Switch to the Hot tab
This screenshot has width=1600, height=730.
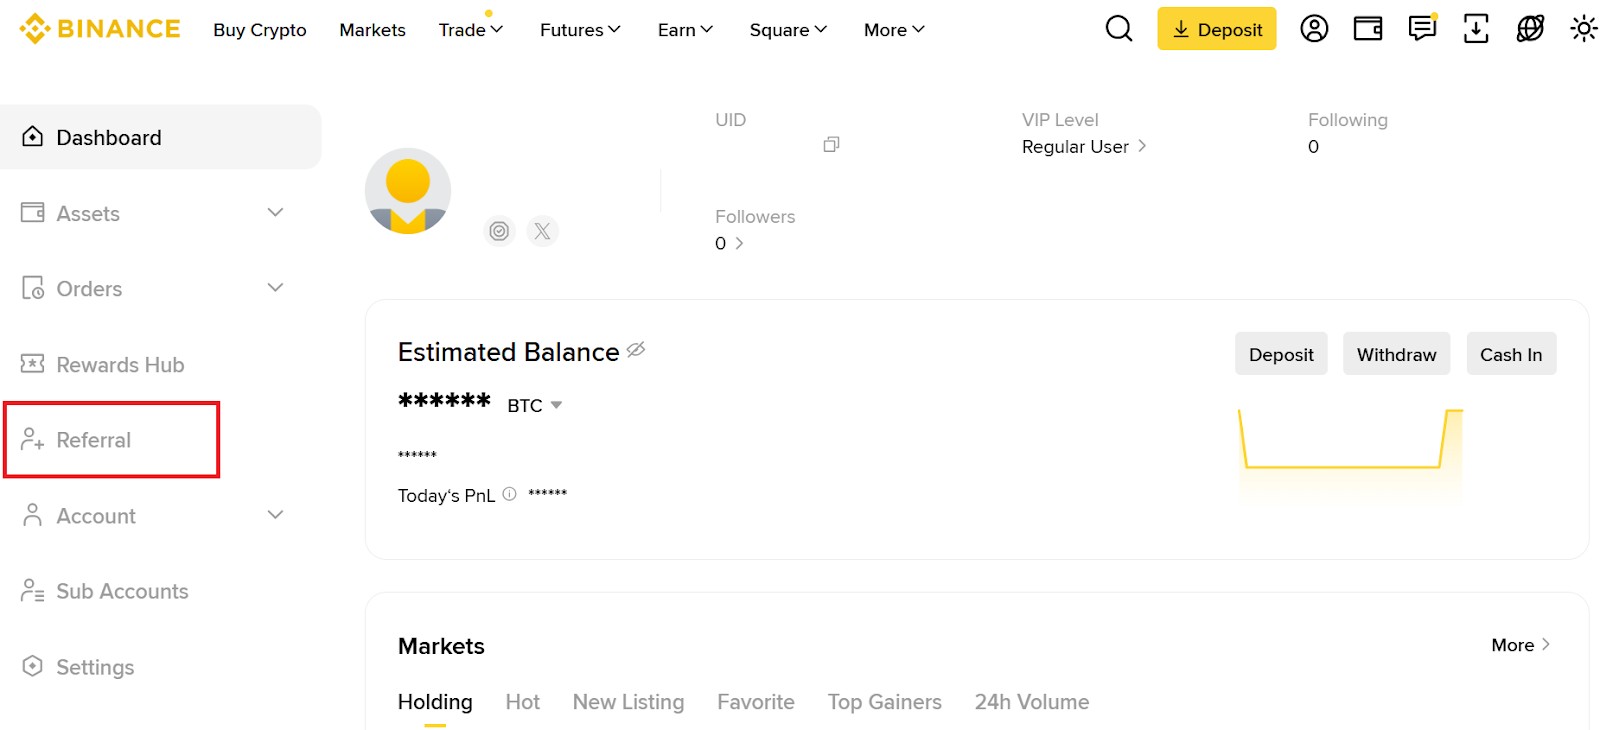tap(523, 702)
